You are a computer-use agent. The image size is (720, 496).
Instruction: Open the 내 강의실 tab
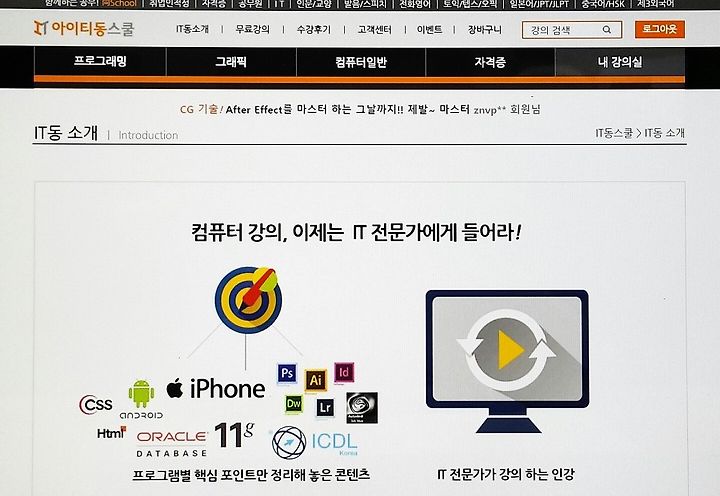(620, 62)
